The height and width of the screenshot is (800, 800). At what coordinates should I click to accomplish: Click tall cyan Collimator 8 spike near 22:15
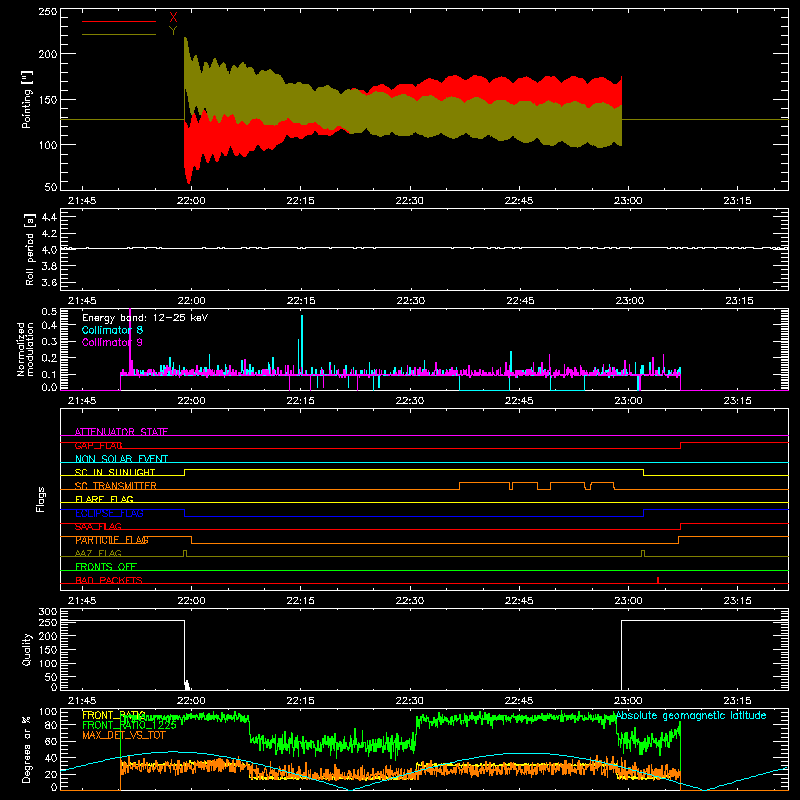coord(302,344)
